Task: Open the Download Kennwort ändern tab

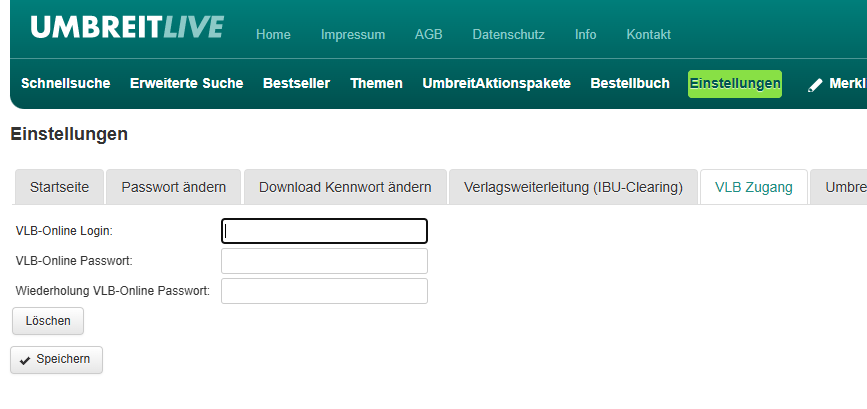Action: point(345,187)
